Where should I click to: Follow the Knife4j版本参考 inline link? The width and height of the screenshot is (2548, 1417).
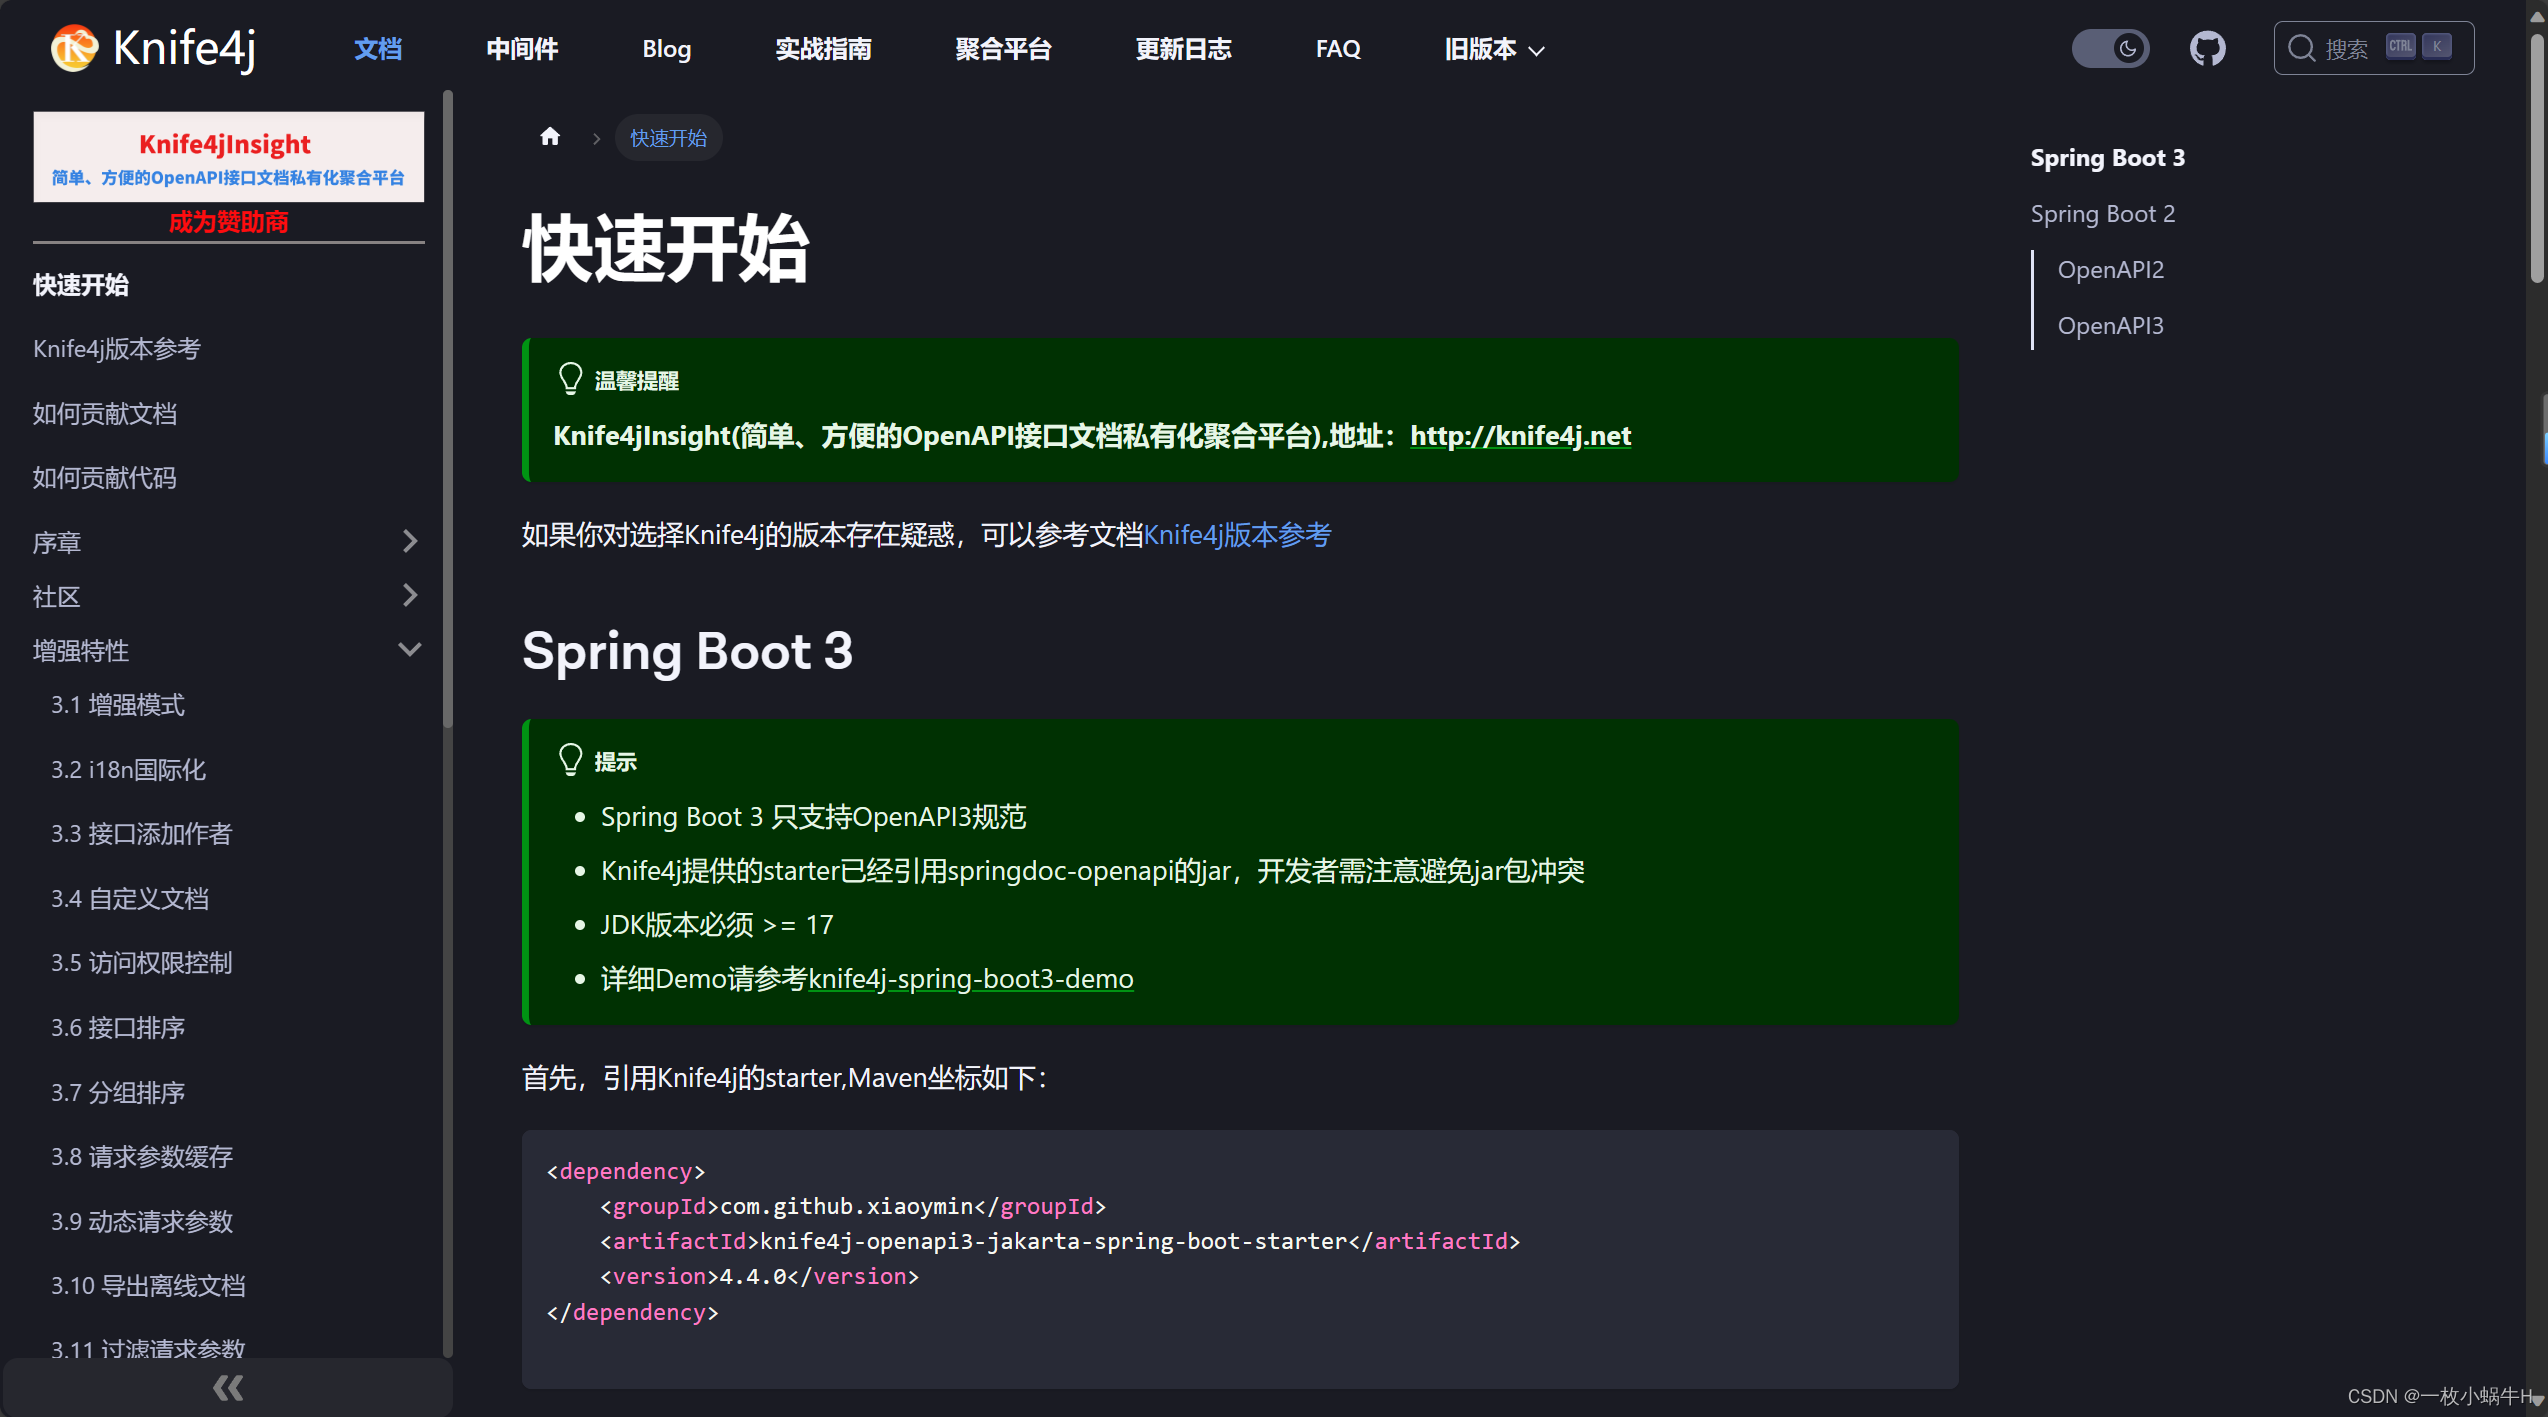(x=1237, y=535)
